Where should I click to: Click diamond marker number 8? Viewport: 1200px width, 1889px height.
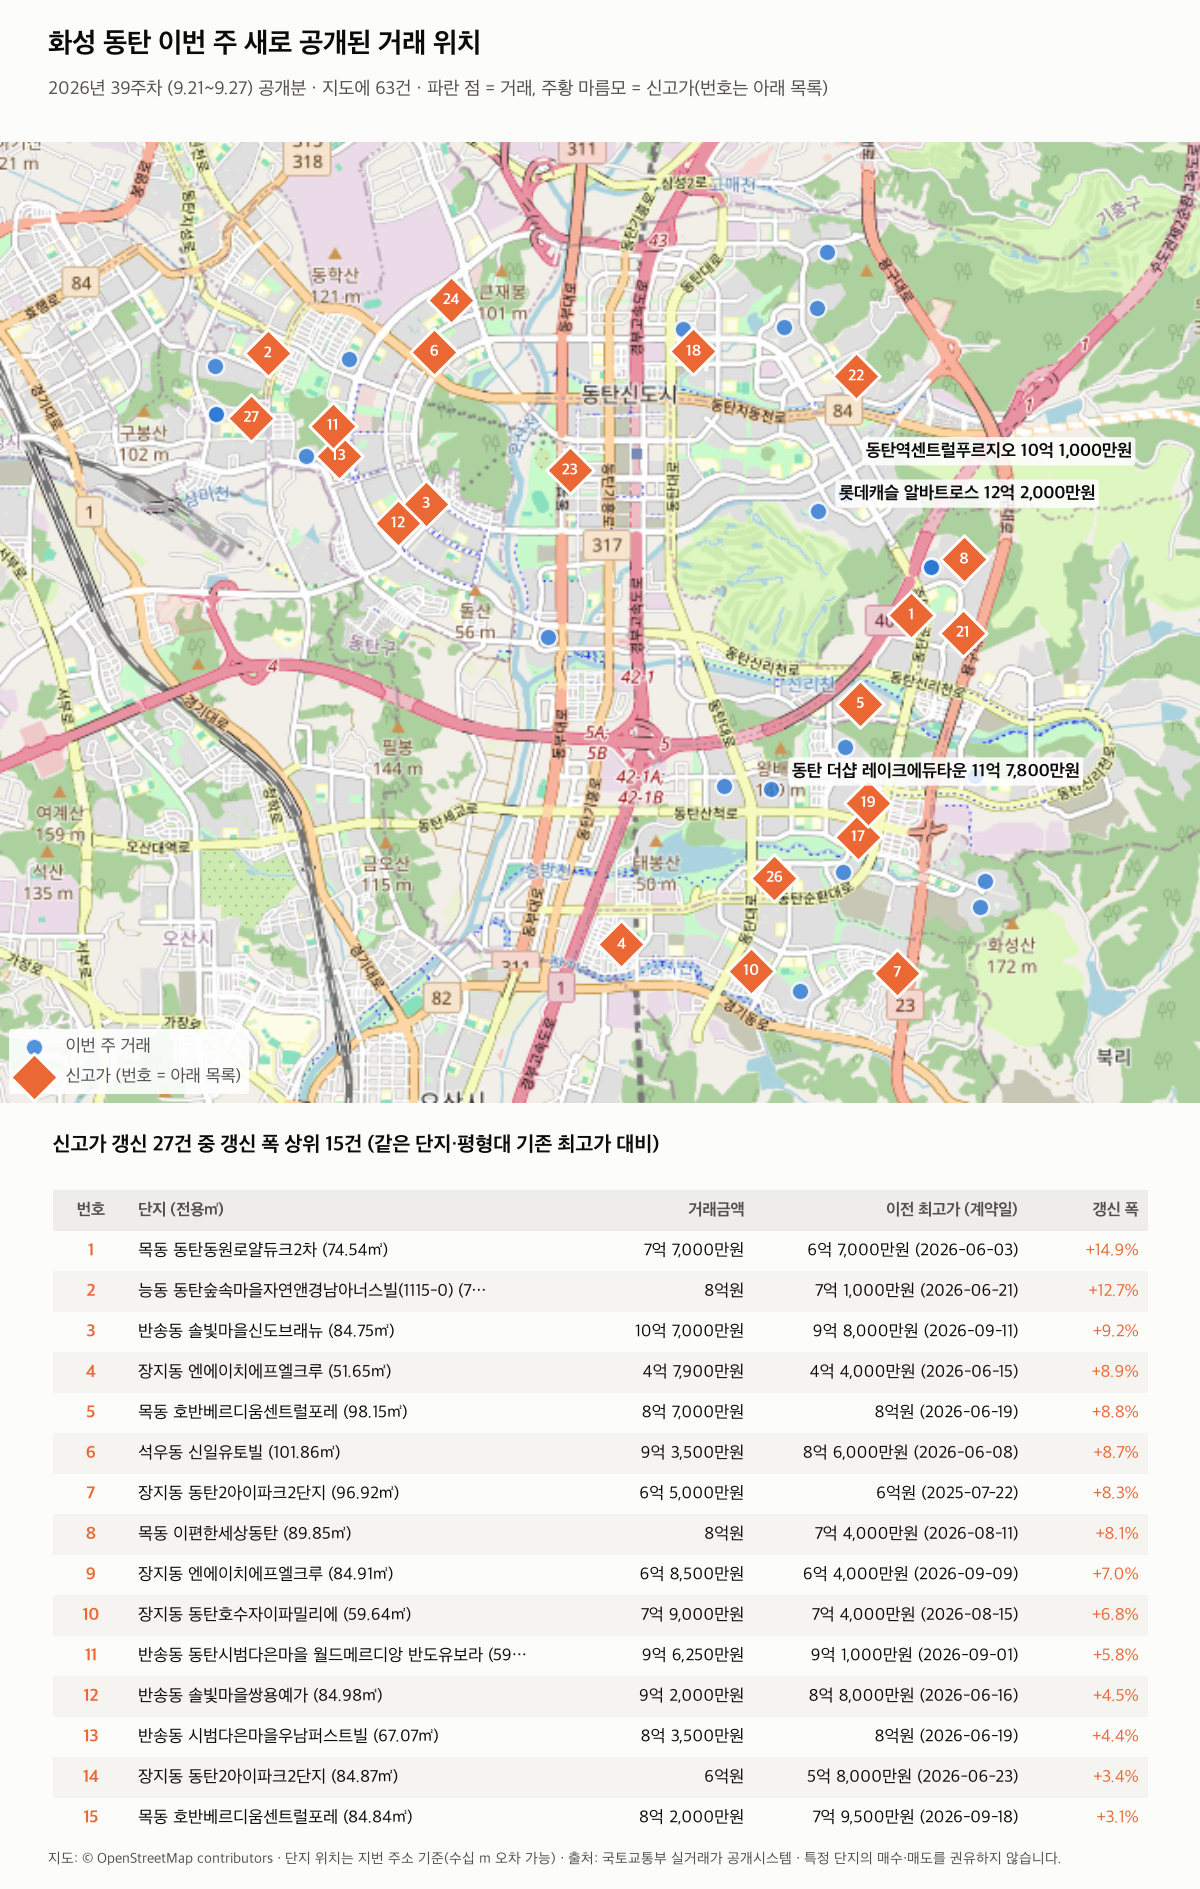tap(964, 559)
